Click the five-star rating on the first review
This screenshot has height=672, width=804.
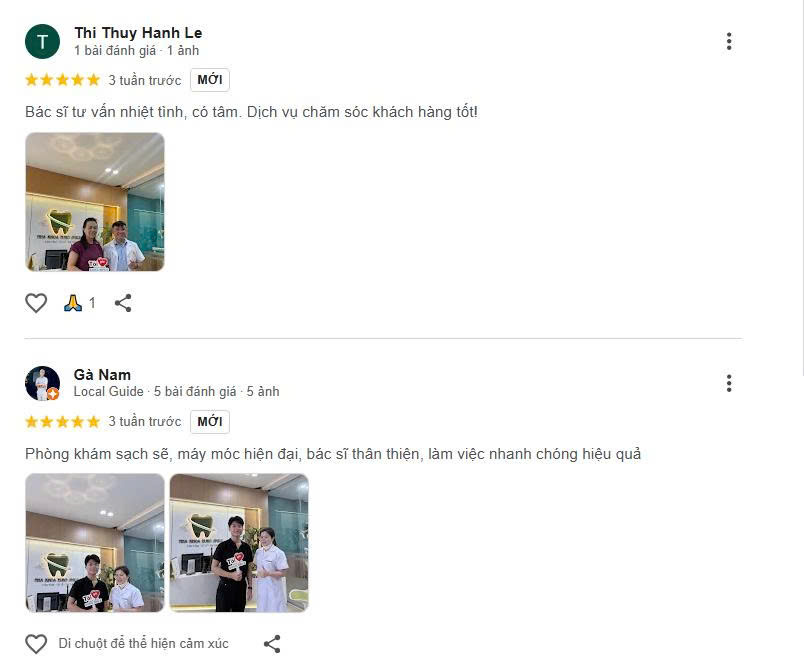pyautogui.click(x=63, y=80)
